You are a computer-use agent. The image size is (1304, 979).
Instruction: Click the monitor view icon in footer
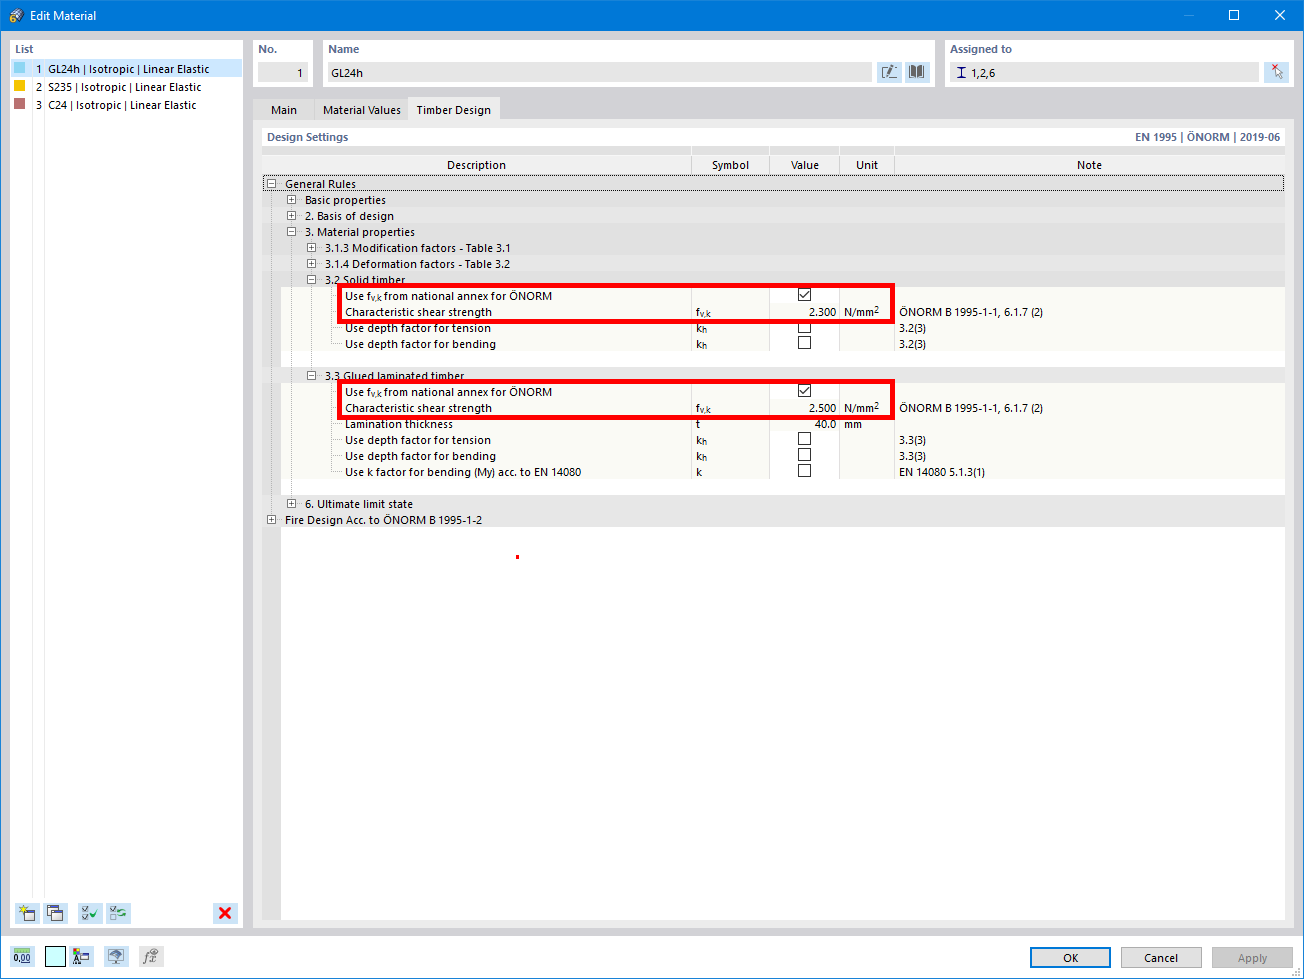click(117, 956)
